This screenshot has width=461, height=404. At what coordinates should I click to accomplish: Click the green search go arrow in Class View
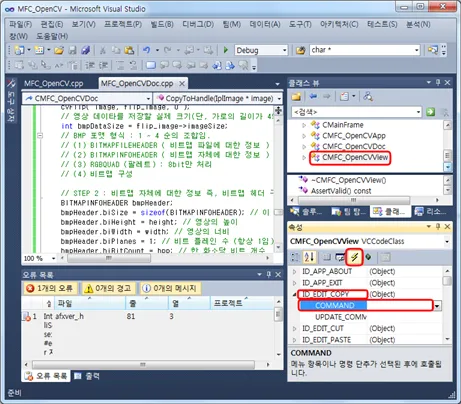(x=430, y=112)
